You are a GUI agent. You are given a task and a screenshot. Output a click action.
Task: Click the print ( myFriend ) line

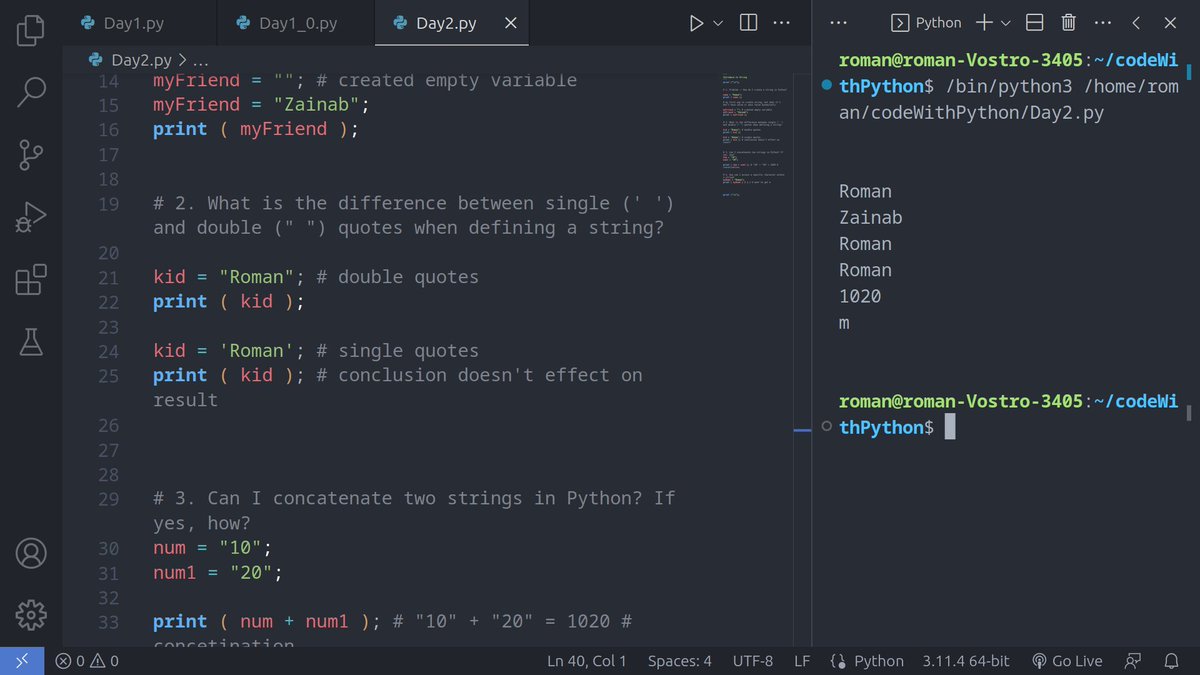pos(256,129)
